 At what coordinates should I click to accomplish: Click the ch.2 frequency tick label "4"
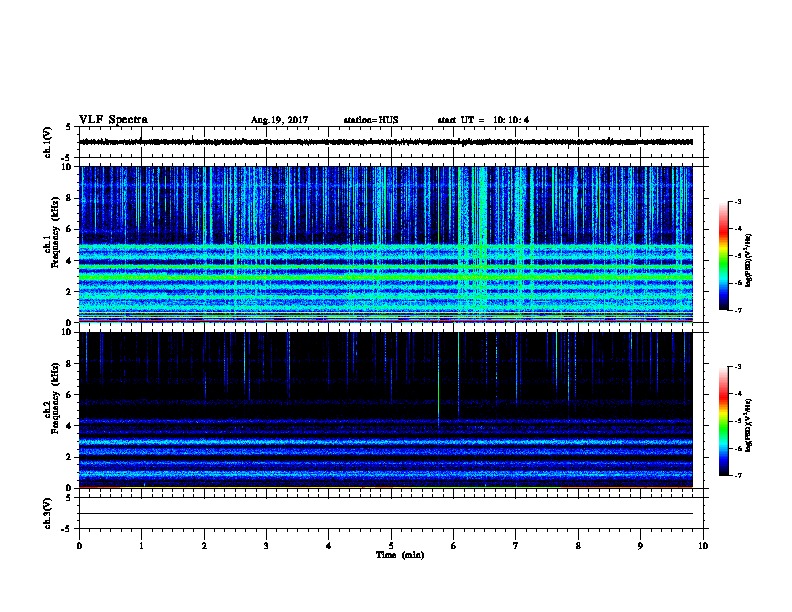click(70, 426)
